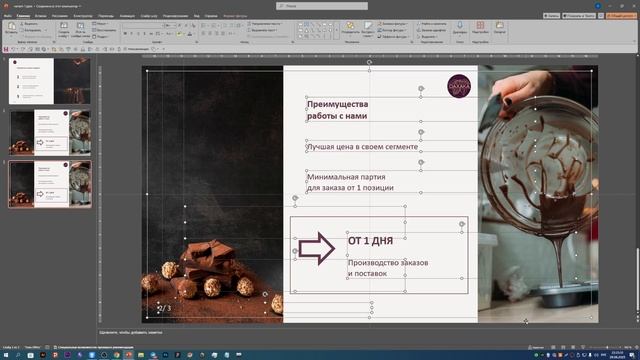Click Заменить шрифты replace command
Viewport: 640px width, 360px height.
(431, 30)
